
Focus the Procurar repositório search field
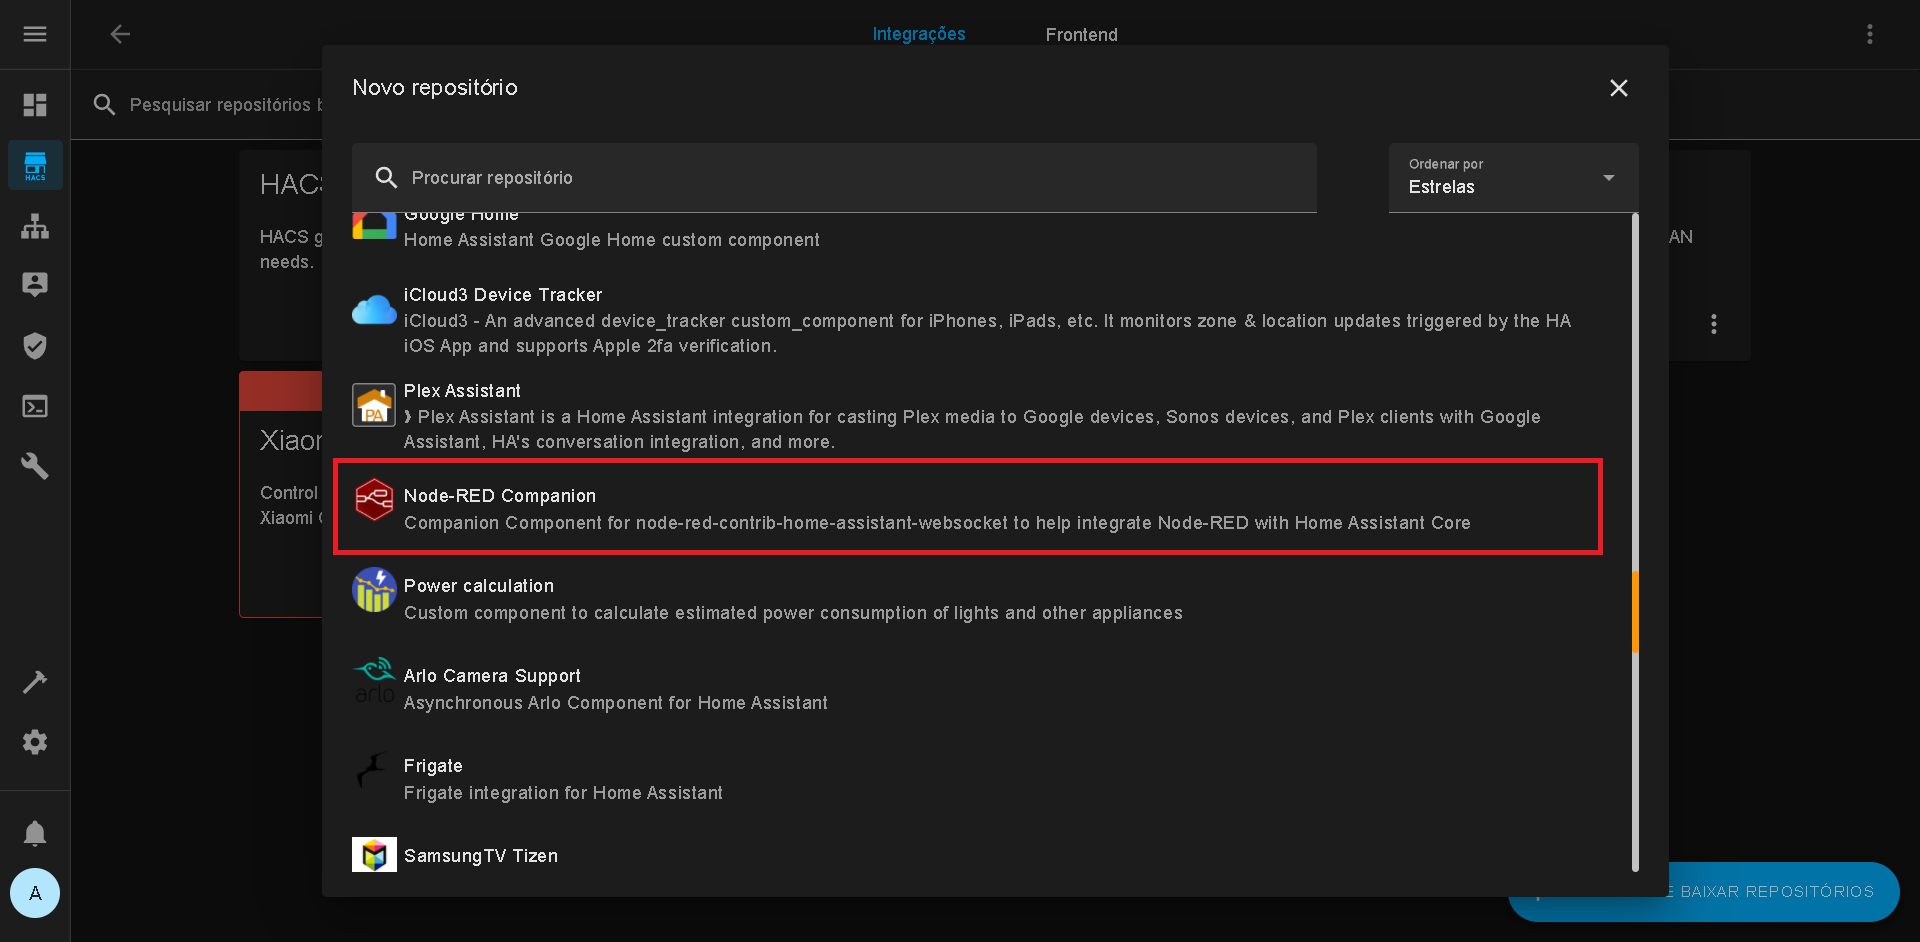(834, 177)
